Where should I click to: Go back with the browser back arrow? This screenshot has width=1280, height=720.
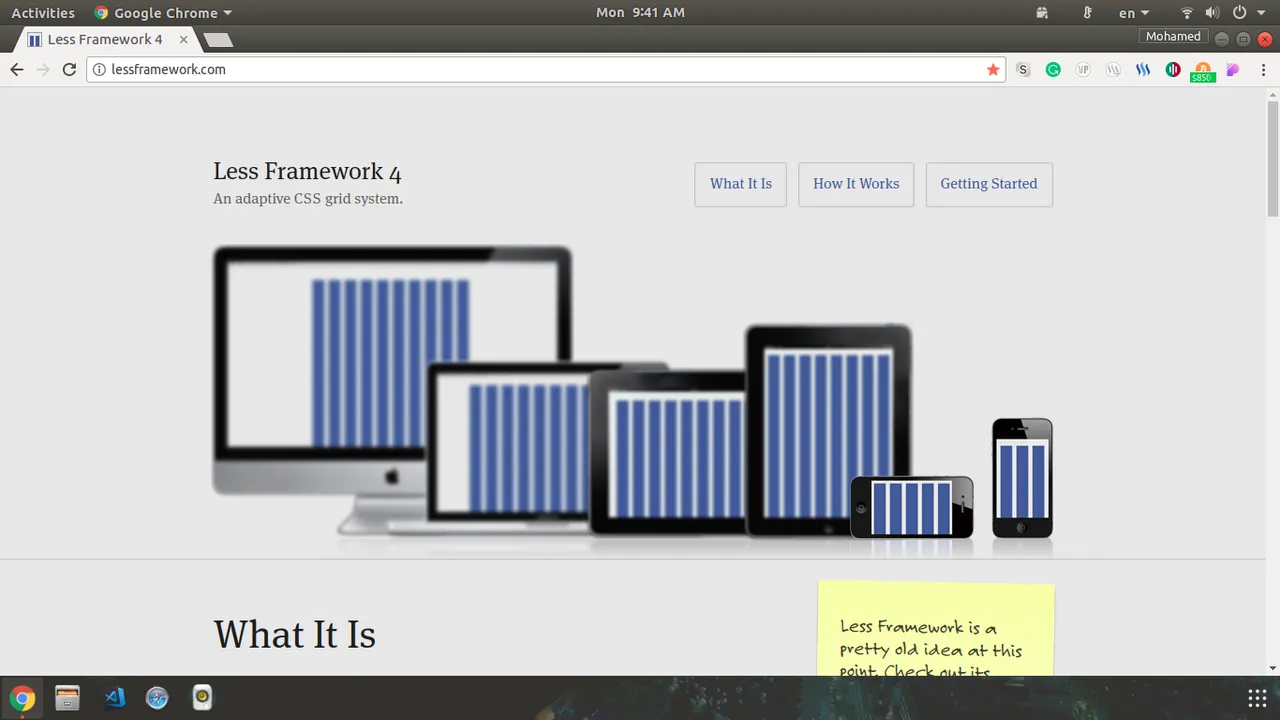click(x=16, y=69)
